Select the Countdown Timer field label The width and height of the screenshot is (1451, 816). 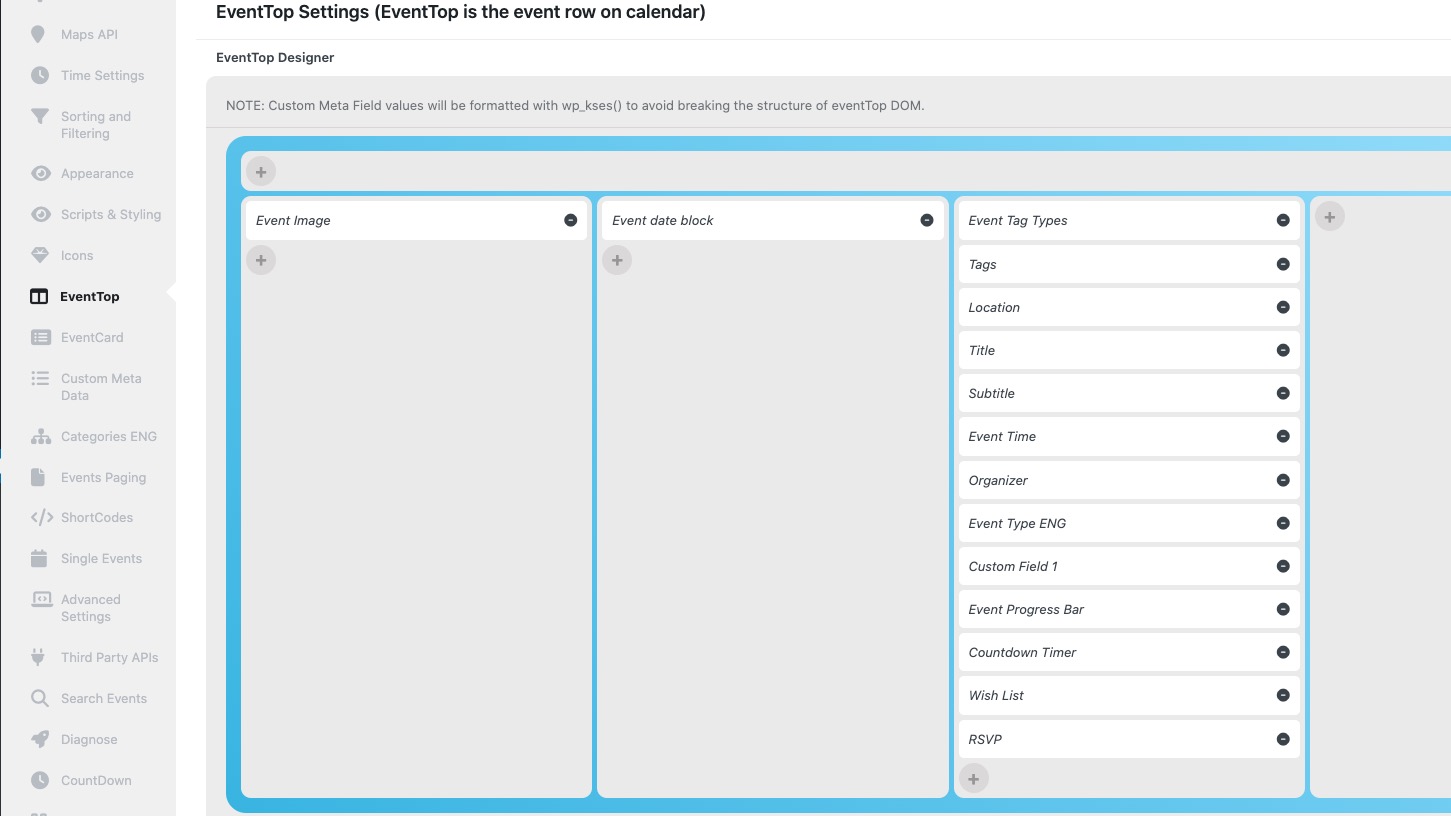point(1022,653)
